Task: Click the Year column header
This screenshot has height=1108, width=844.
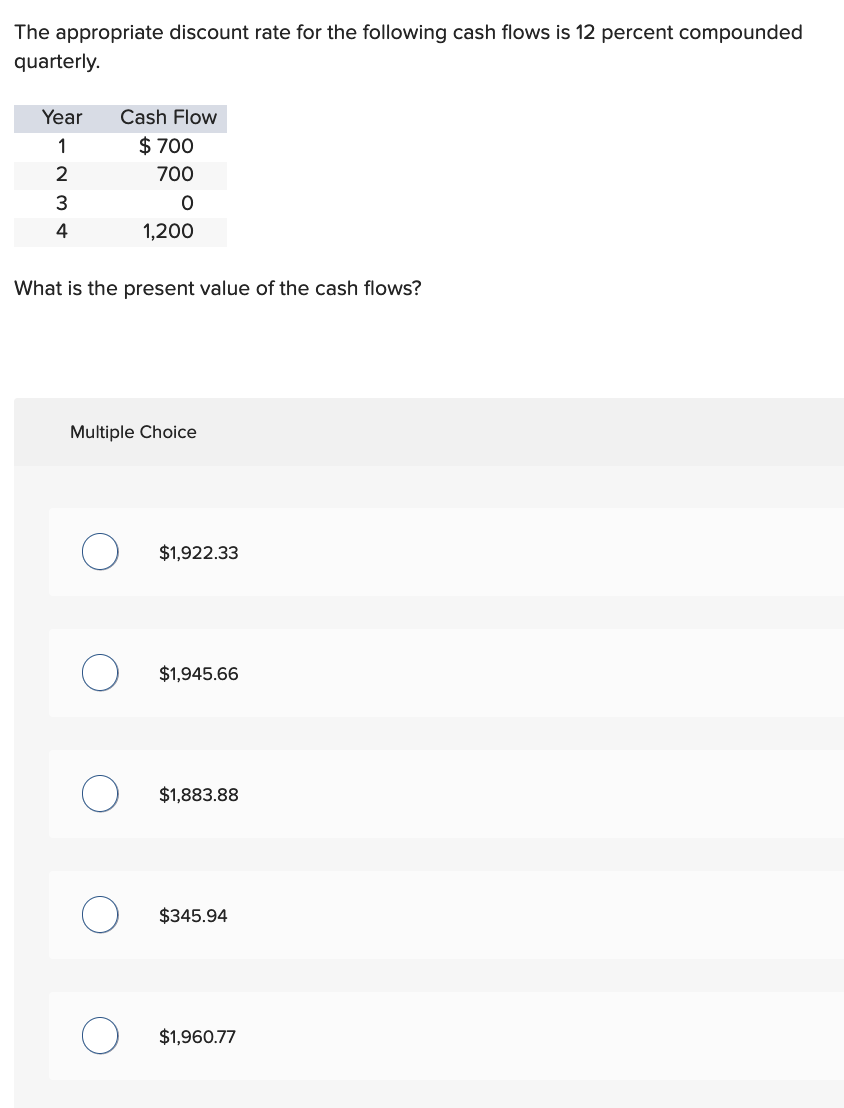Action: click(x=61, y=117)
